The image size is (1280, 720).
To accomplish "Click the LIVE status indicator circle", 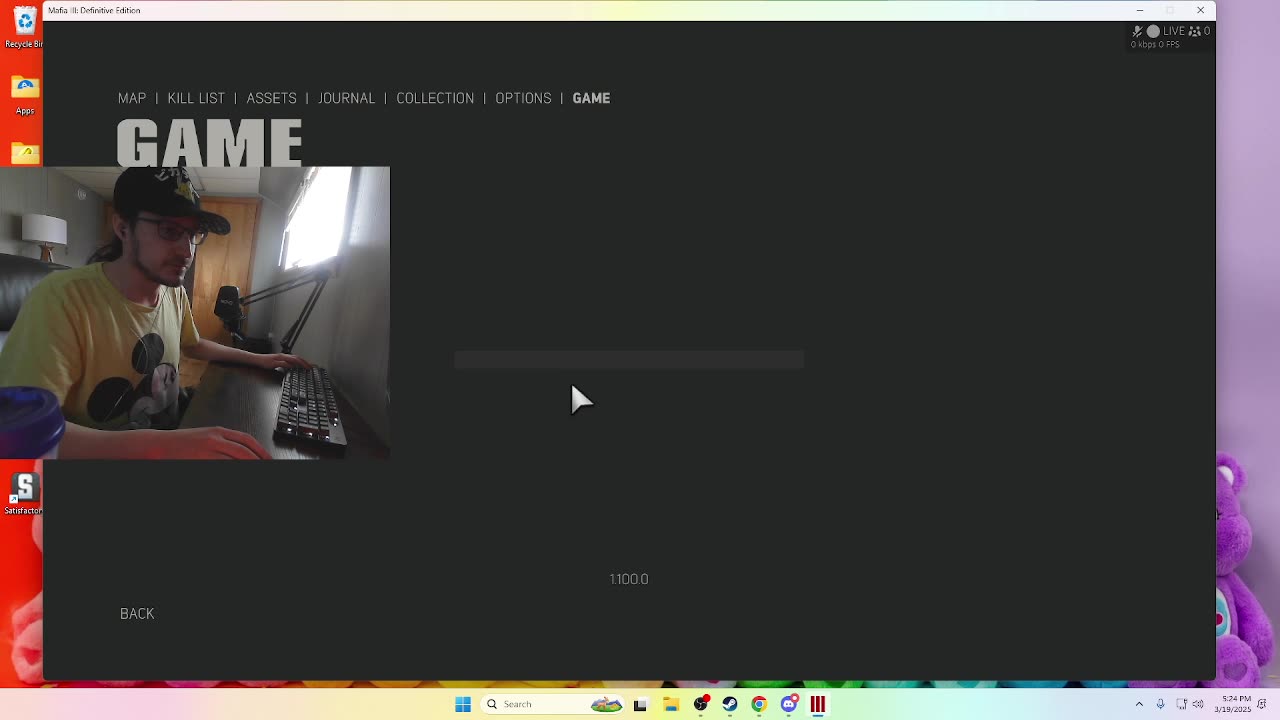I will [x=1153, y=32].
